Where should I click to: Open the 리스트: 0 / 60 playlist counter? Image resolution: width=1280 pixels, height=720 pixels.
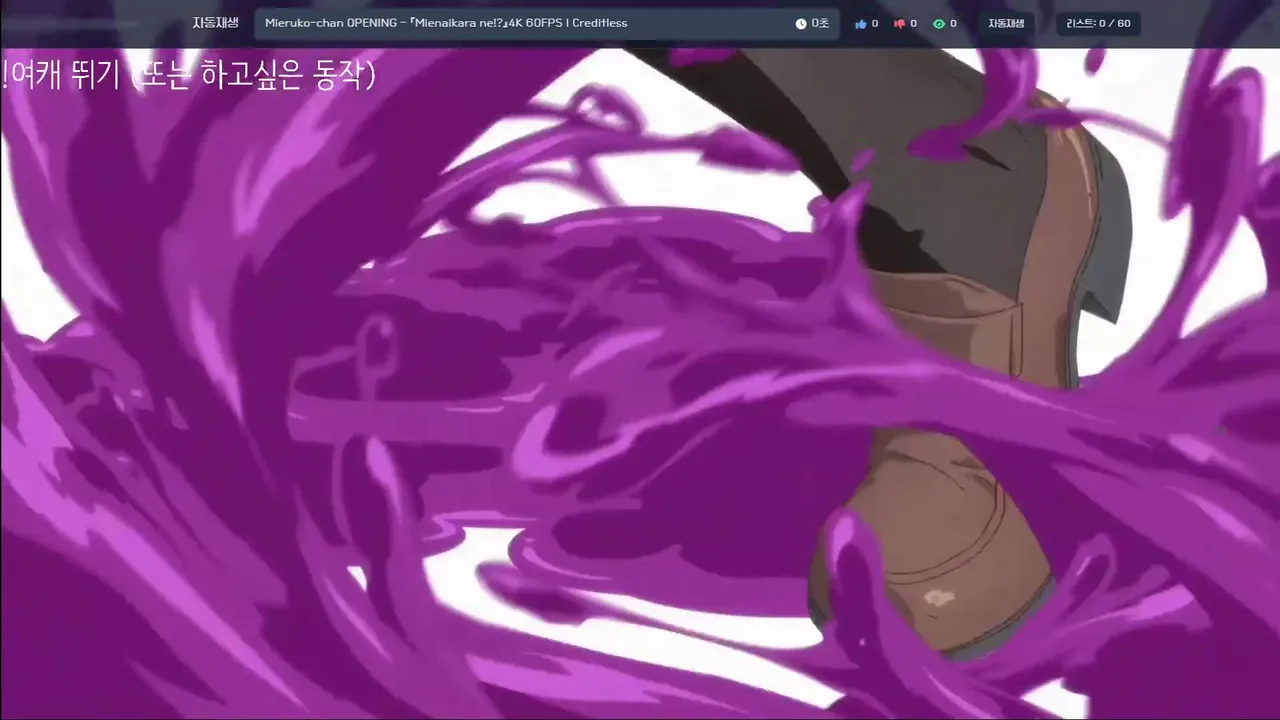1098,23
